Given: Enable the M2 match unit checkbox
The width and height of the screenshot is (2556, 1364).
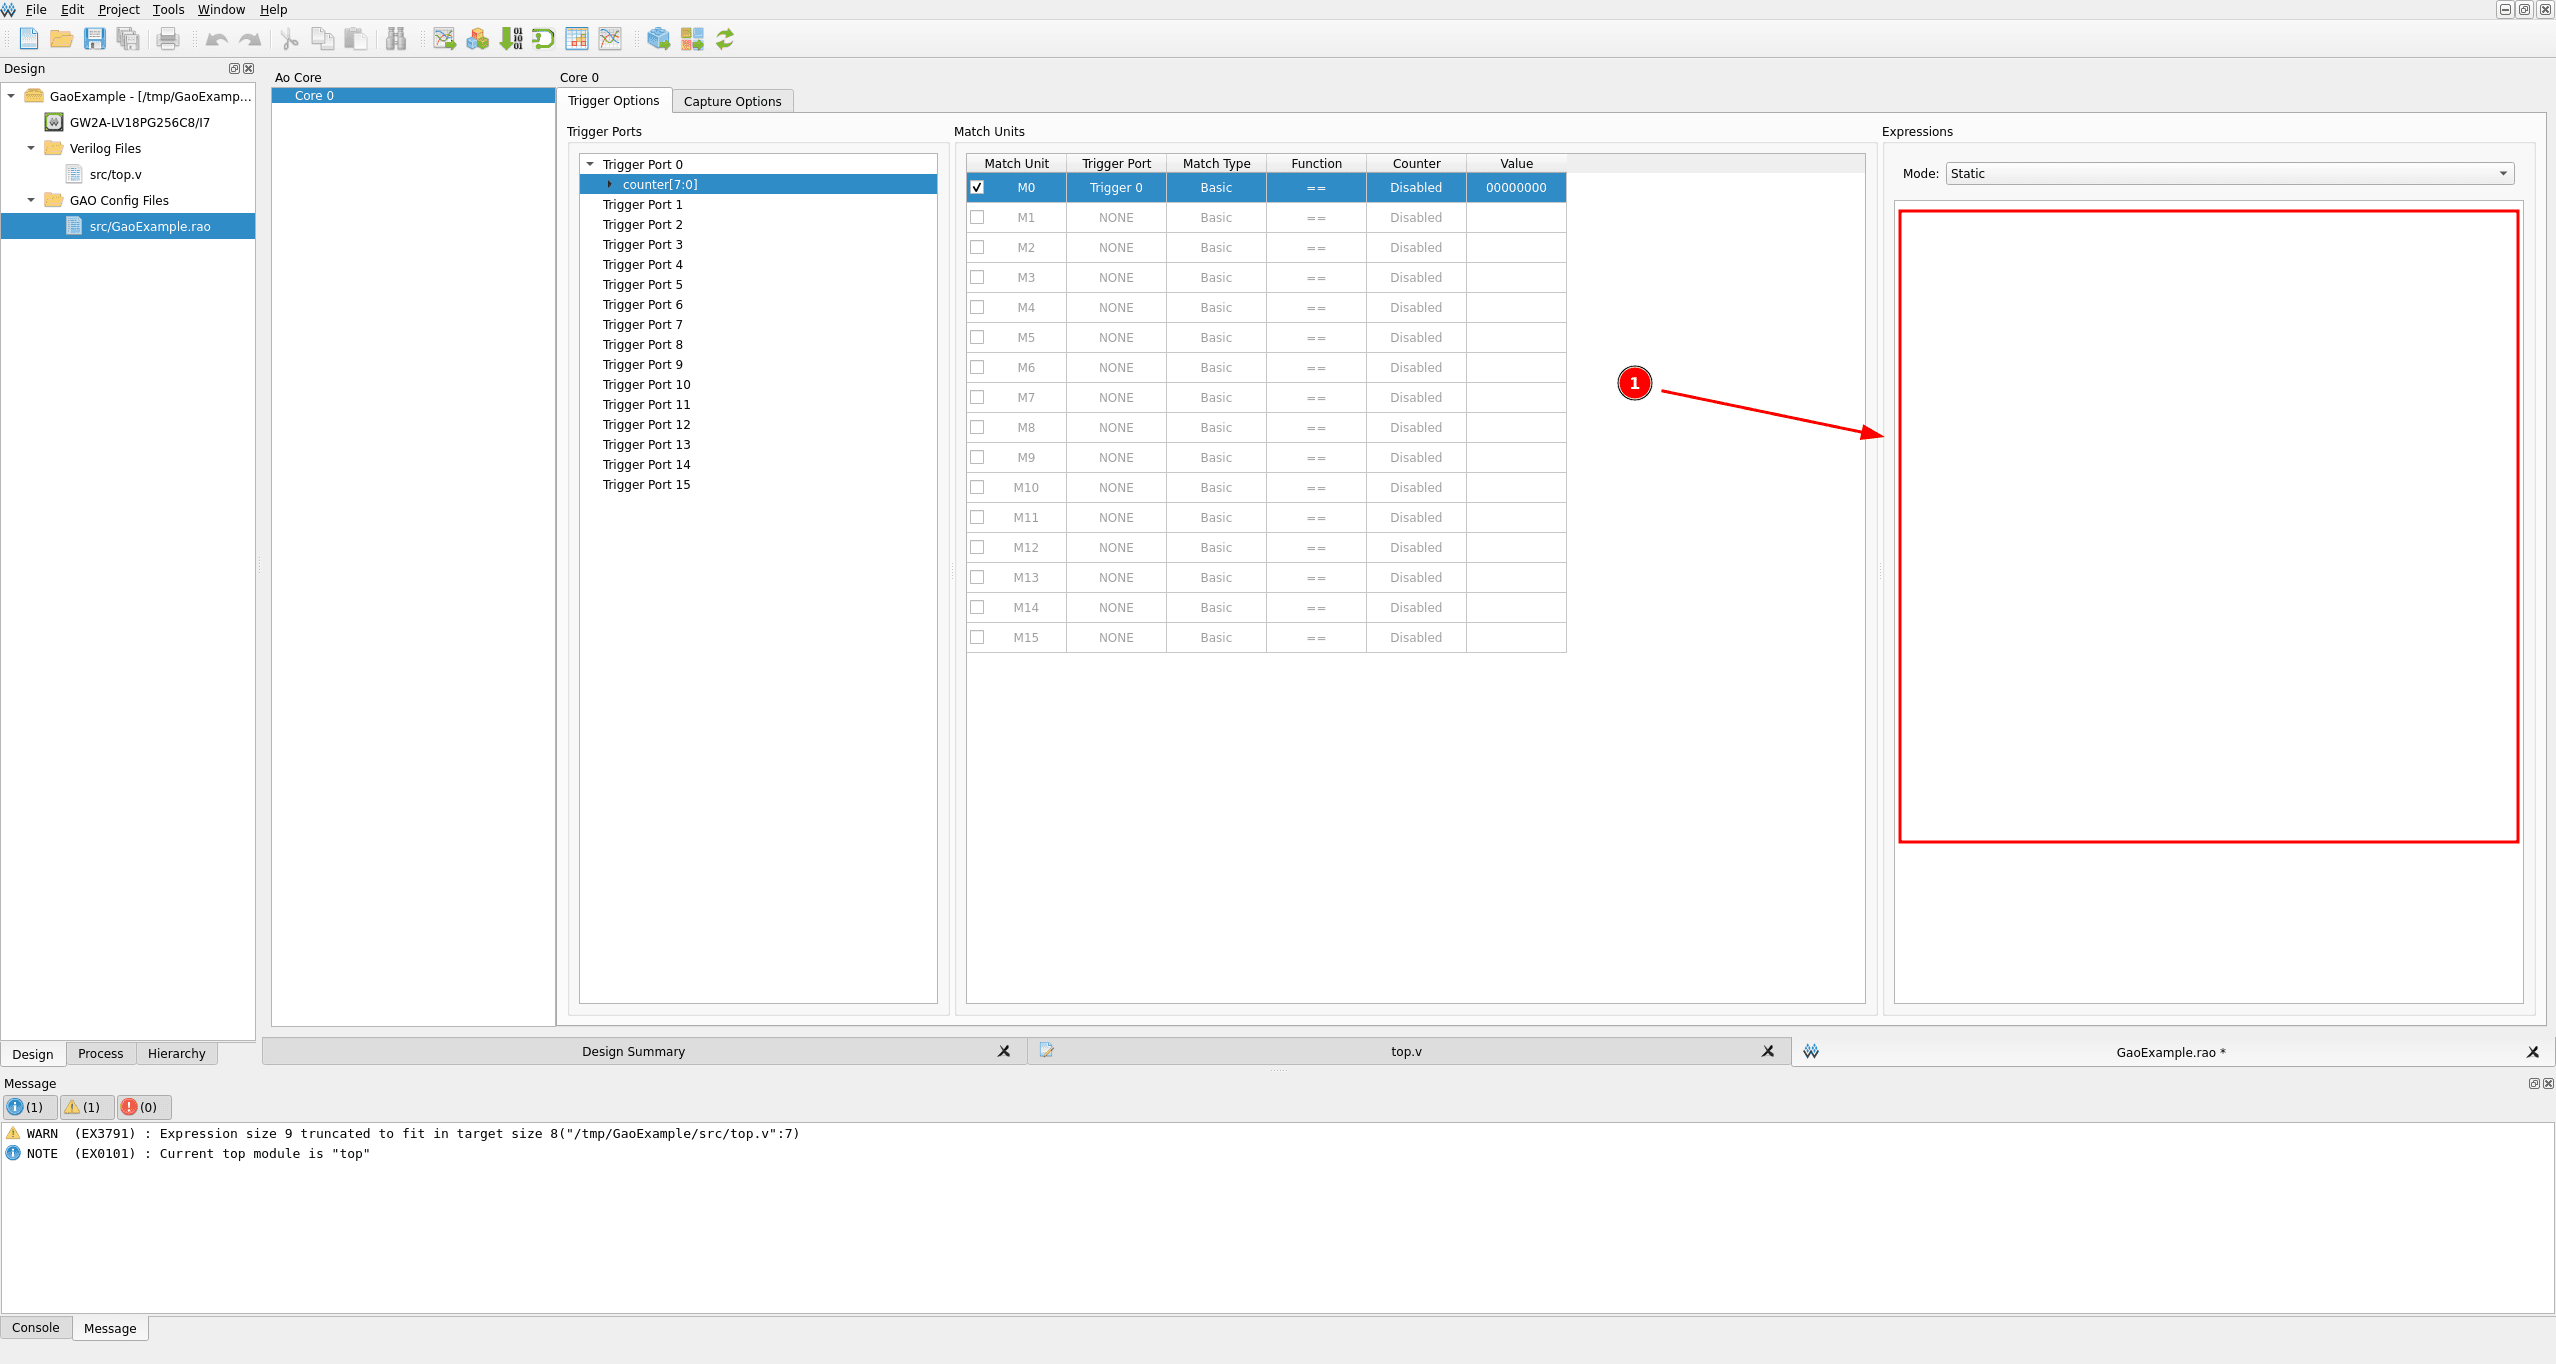Looking at the screenshot, I should [977, 247].
